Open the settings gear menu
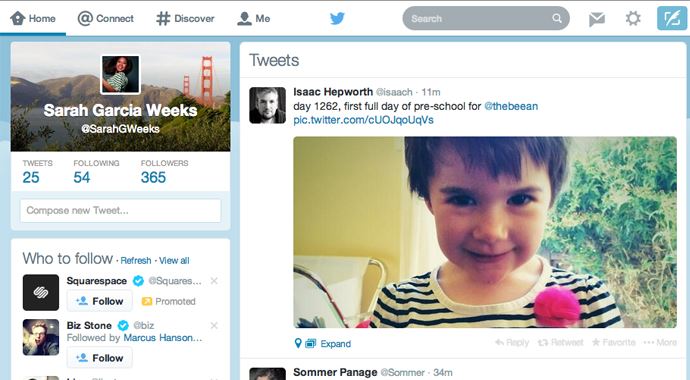Image resolution: width=690 pixels, height=380 pixels. (633, 18)
